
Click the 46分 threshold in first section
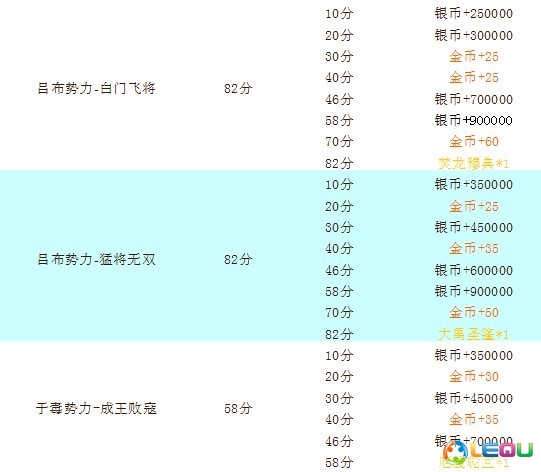(x=339, y=99)
